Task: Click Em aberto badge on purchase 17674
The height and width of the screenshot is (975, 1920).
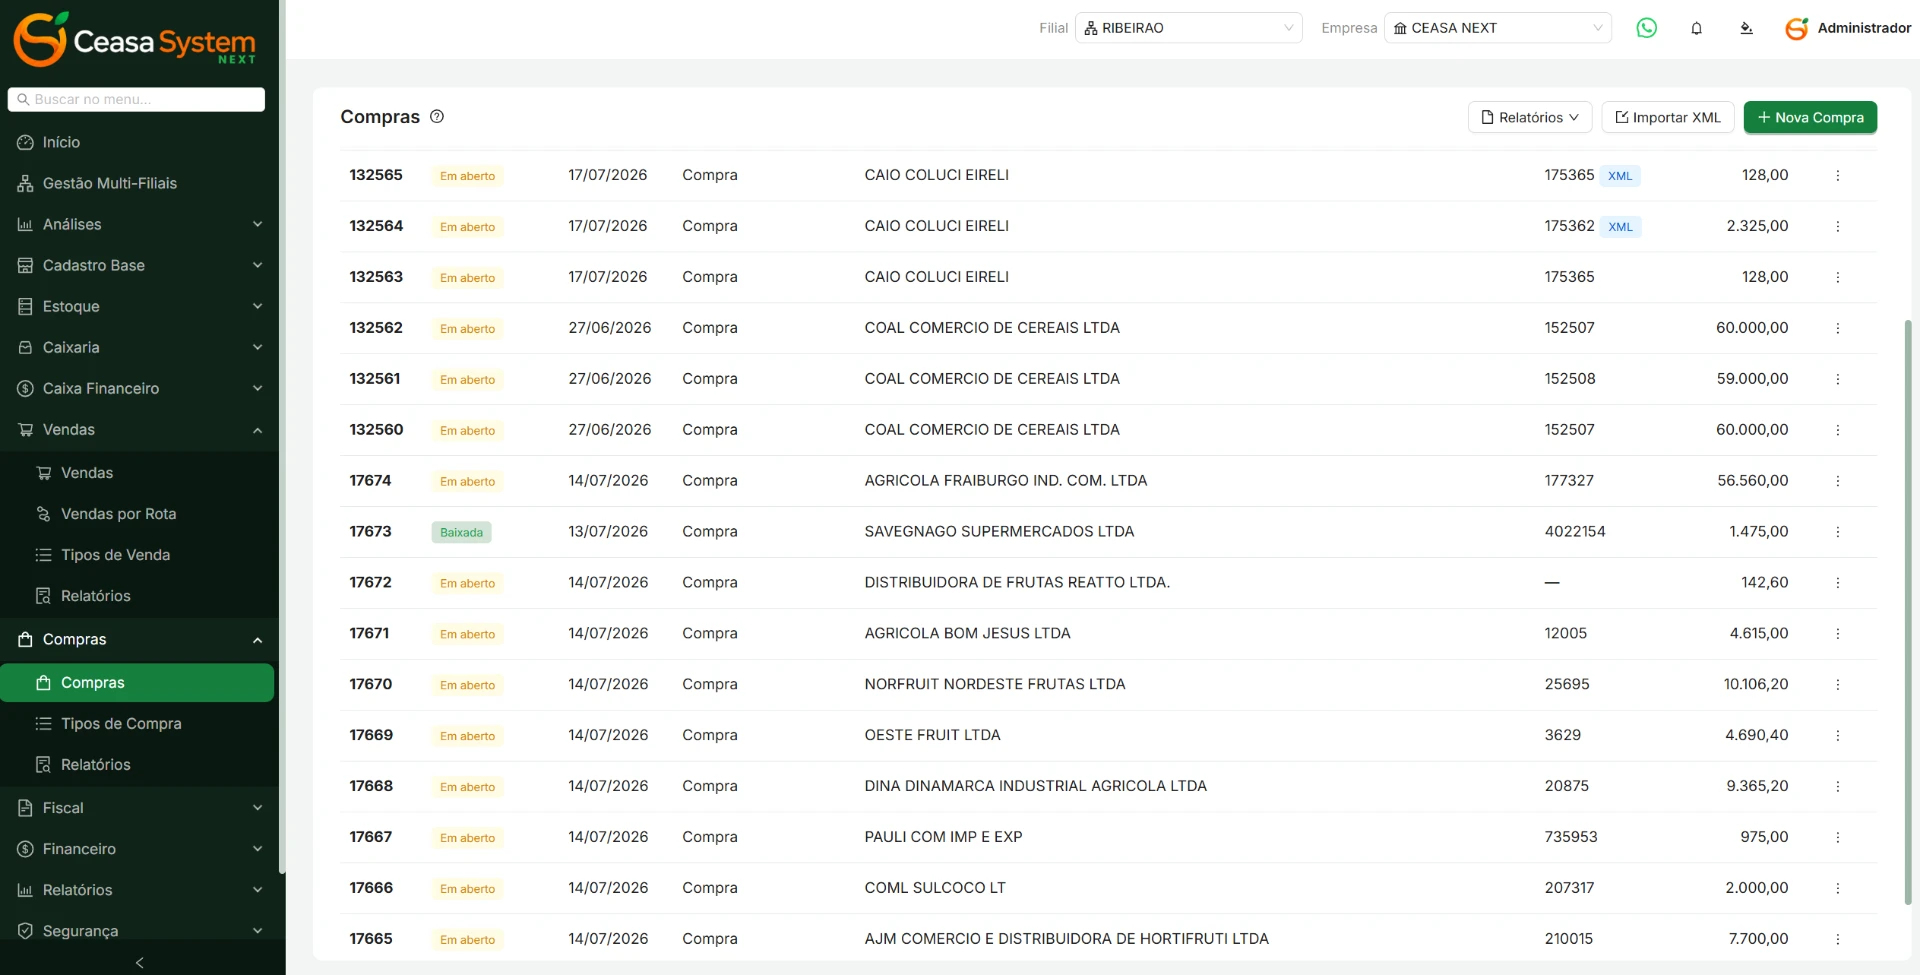Action: click(x=467, y=482)
